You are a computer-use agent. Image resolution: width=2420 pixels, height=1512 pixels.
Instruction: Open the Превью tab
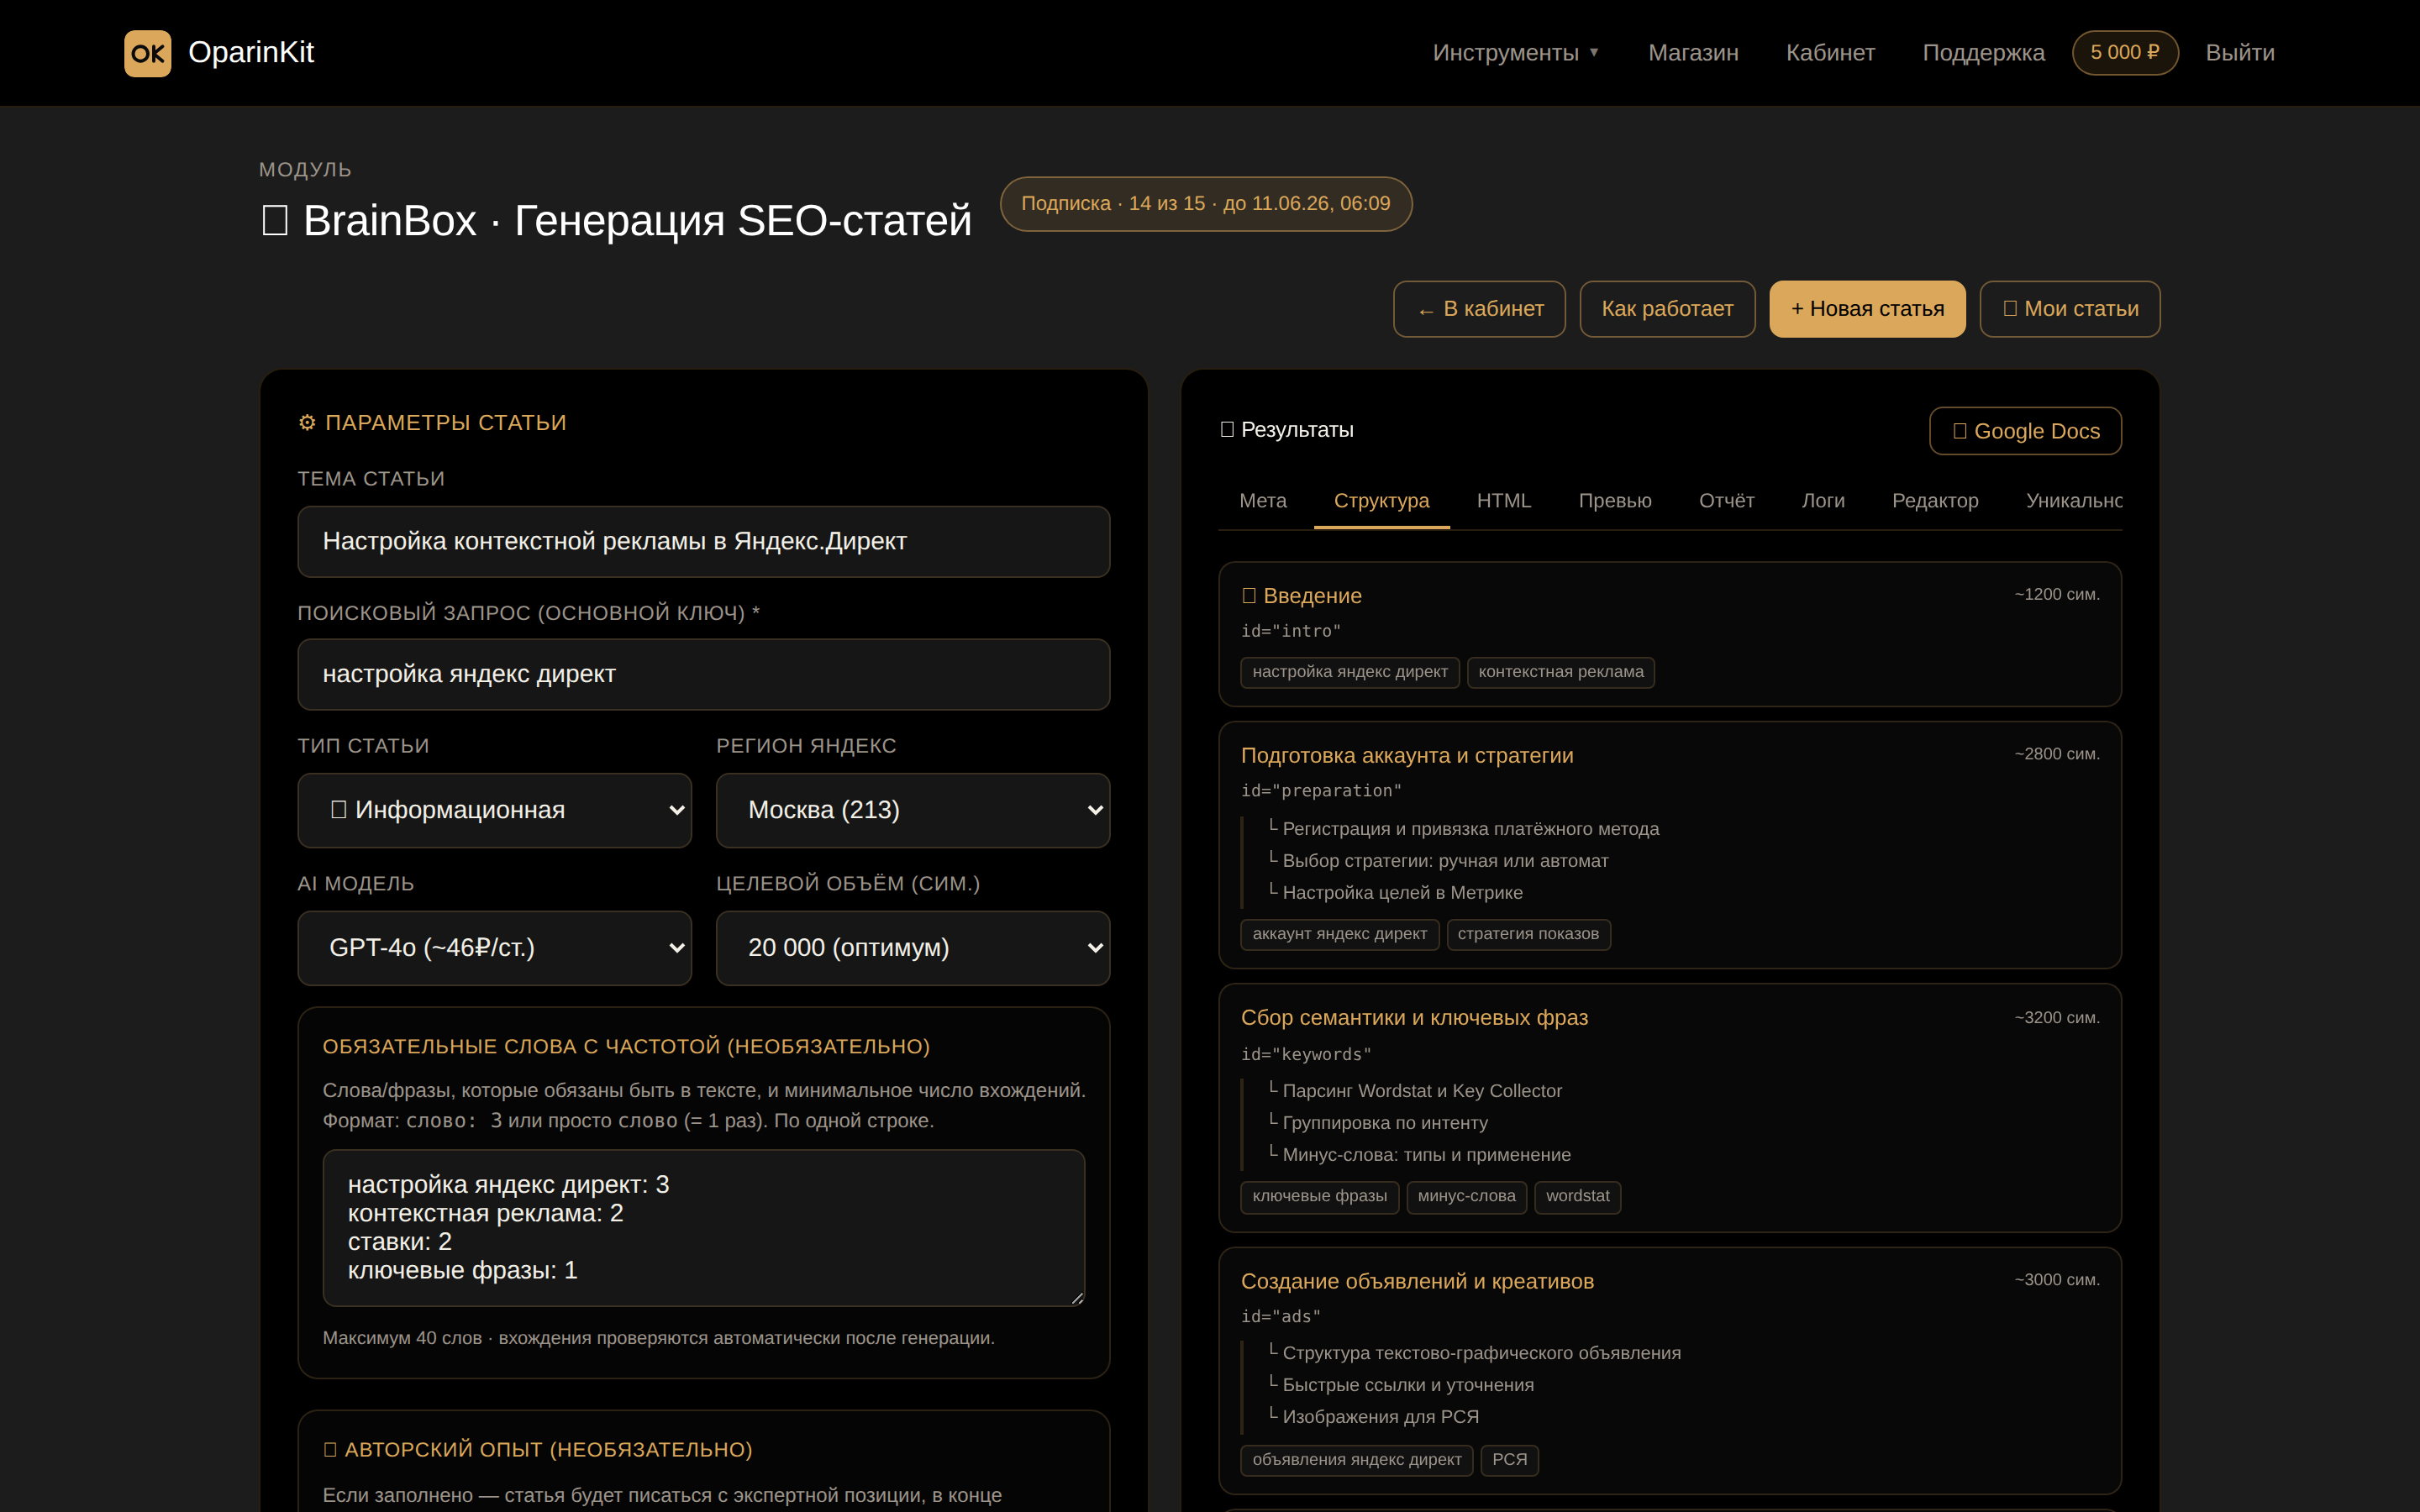1614,501
